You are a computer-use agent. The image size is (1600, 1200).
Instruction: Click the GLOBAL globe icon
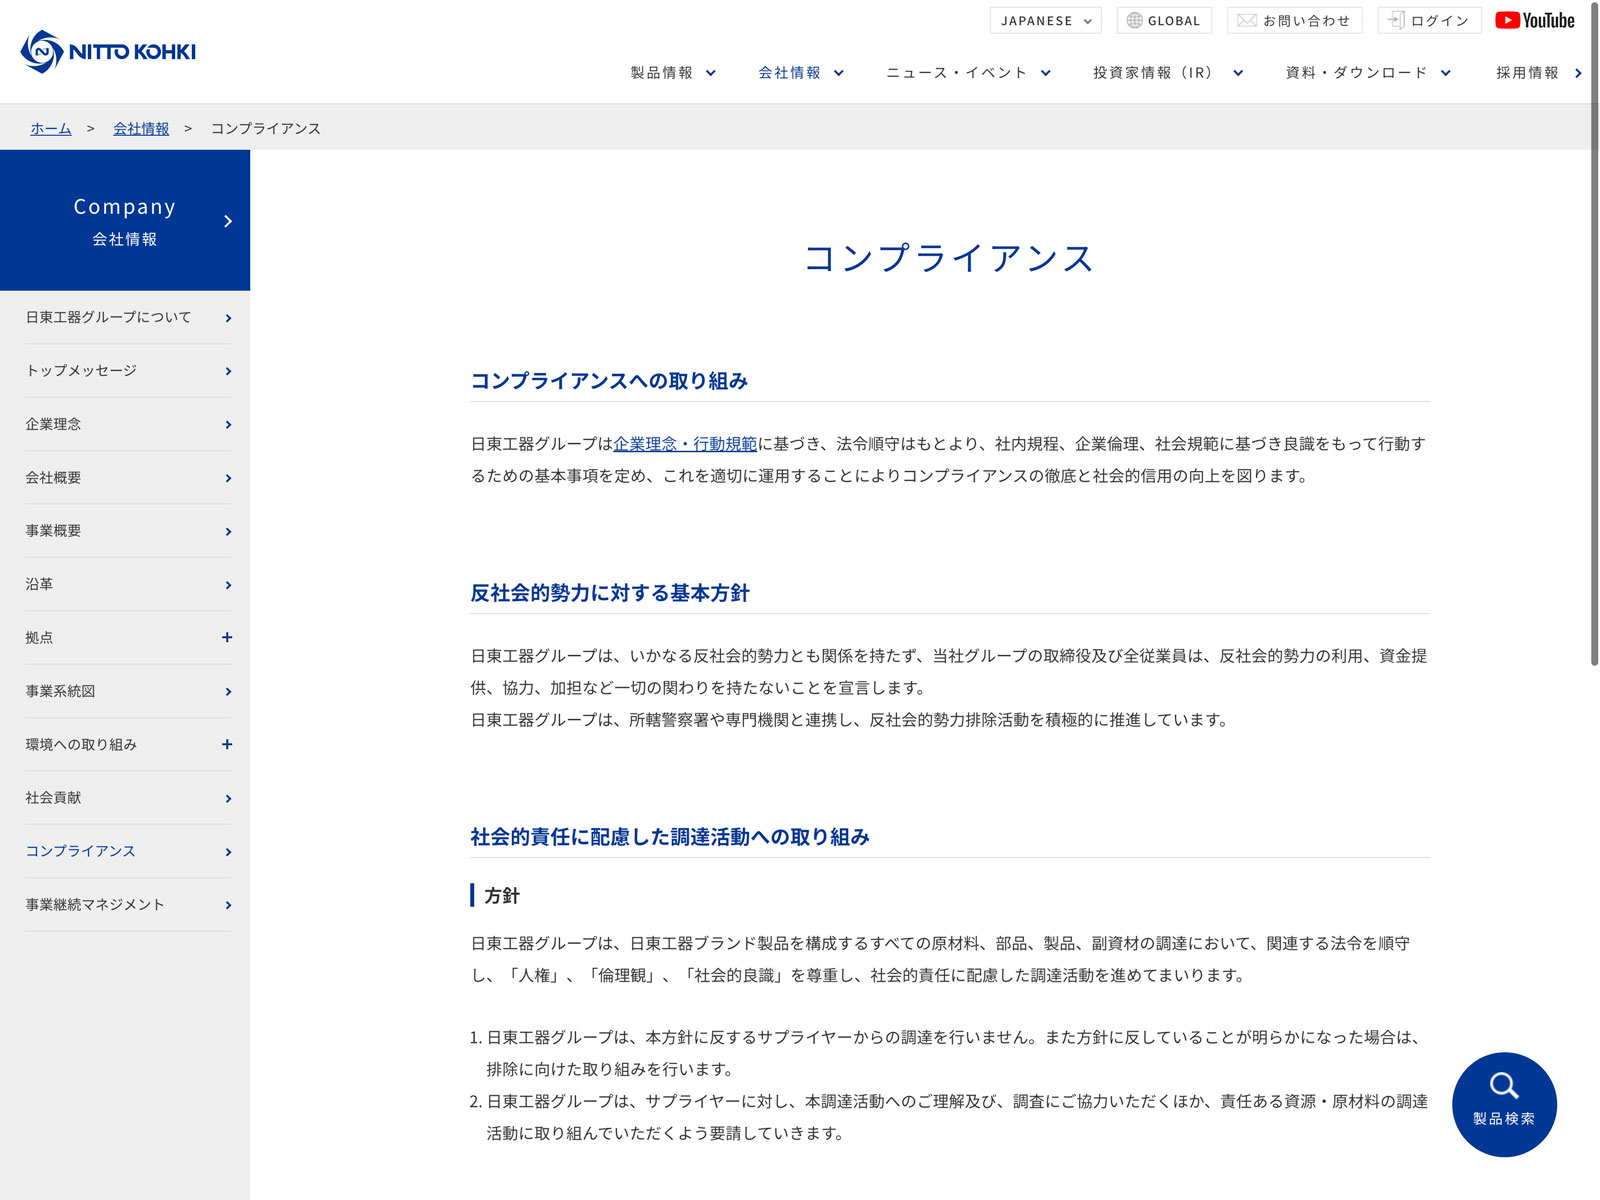point(1134,21)
